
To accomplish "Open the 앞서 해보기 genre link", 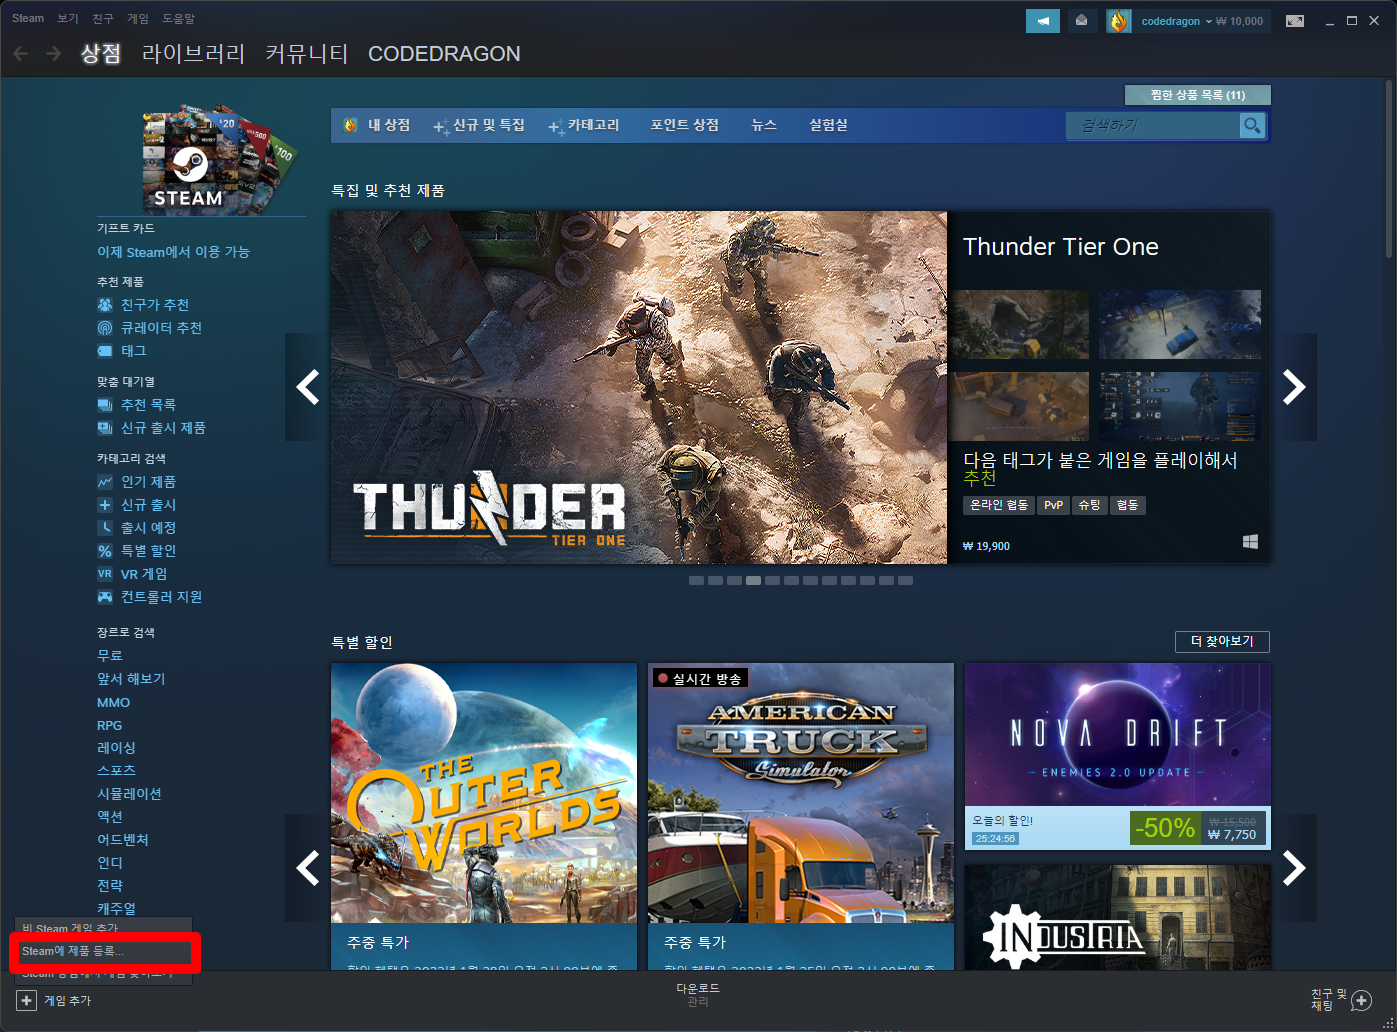I will pos(131,679).
